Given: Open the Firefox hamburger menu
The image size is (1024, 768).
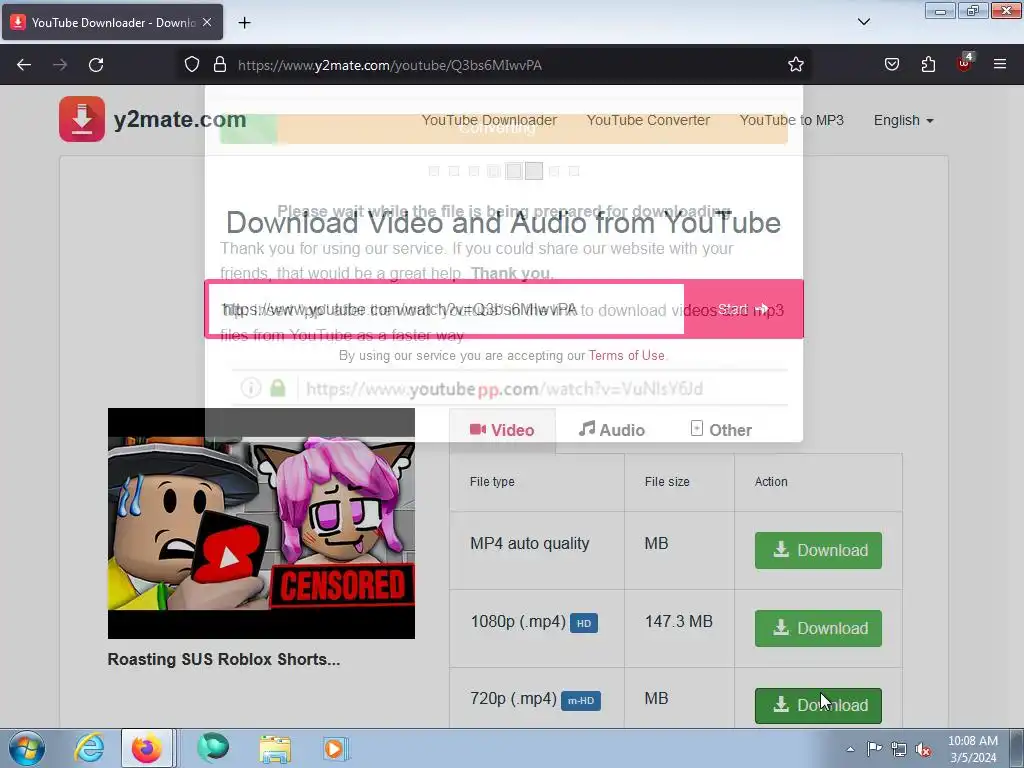Looking at the screenshot, I should pyautogui.click(x=1000, y=65).
